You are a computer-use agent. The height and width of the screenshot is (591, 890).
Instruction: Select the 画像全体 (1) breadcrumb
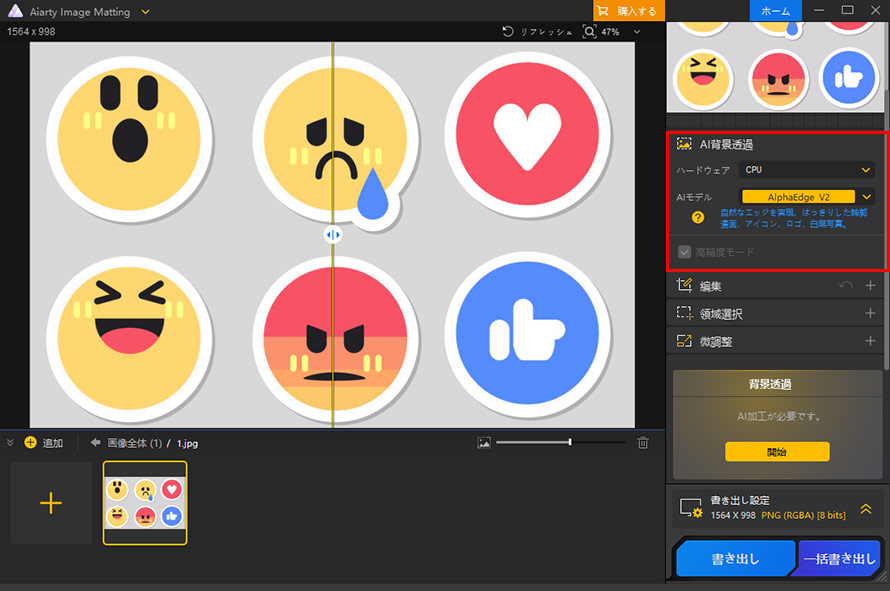coord(135,443)
